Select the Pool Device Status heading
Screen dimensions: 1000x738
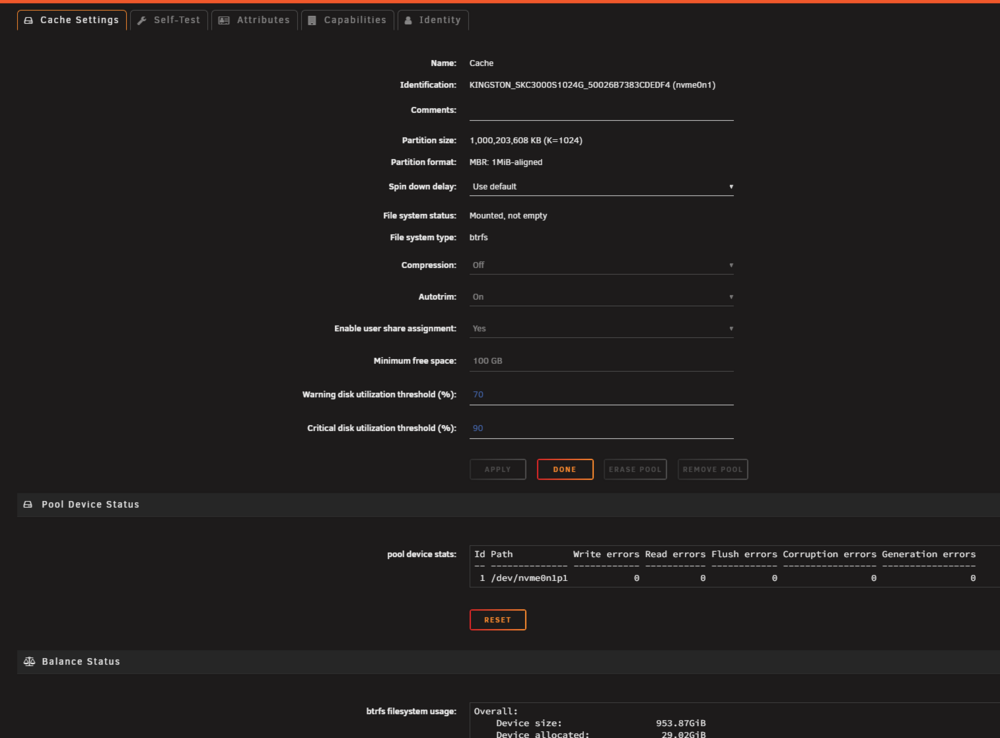coord(90,505)
